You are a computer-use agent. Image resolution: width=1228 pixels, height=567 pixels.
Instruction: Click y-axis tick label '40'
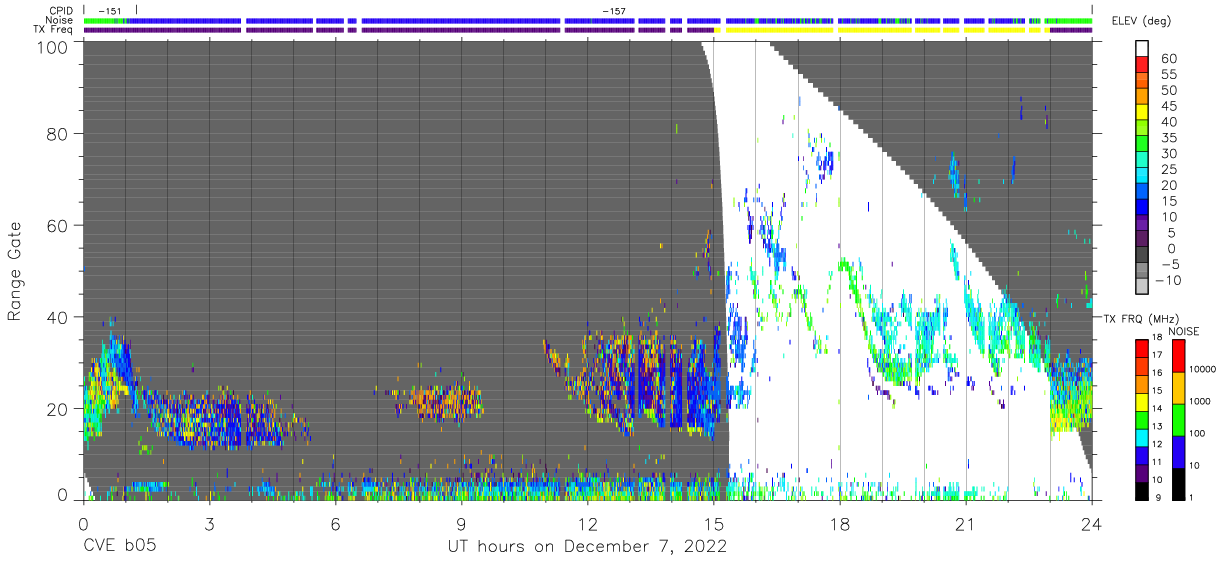pos(58,317)
